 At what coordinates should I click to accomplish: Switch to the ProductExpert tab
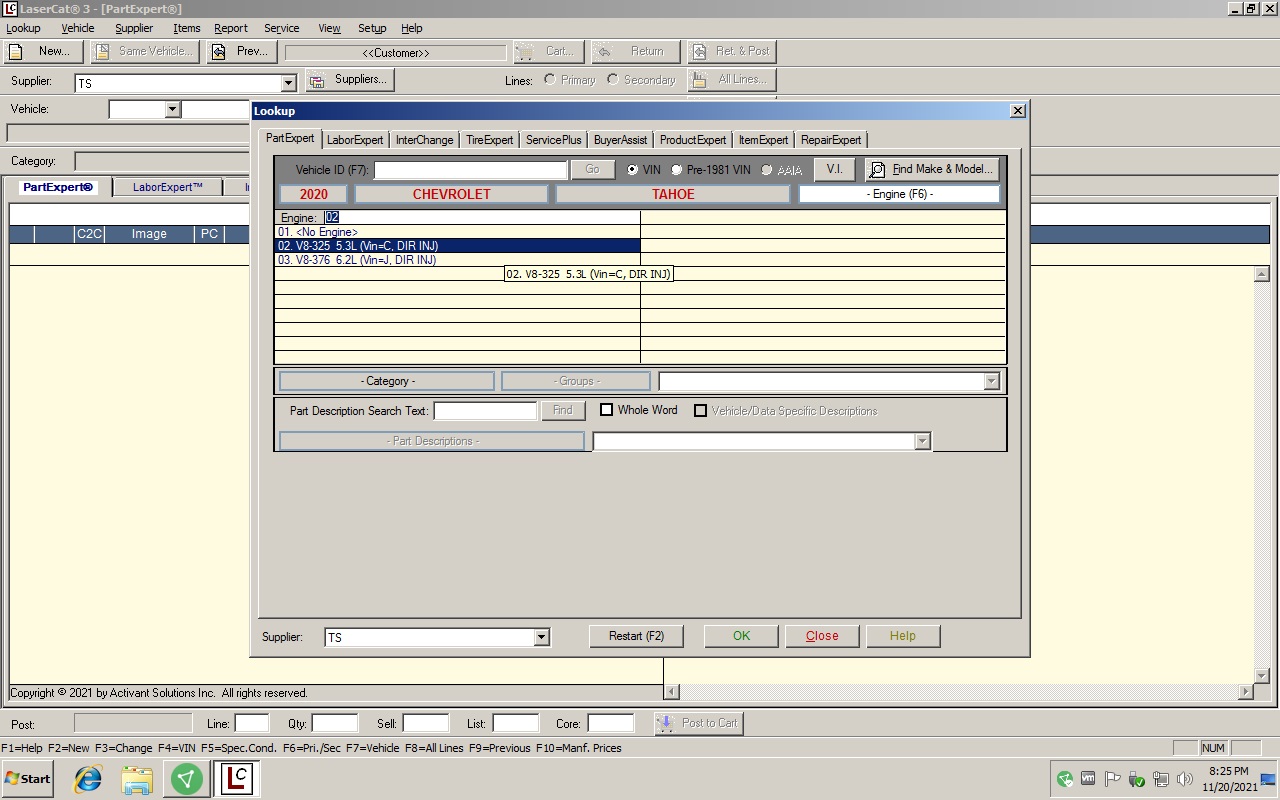point(693,140)
